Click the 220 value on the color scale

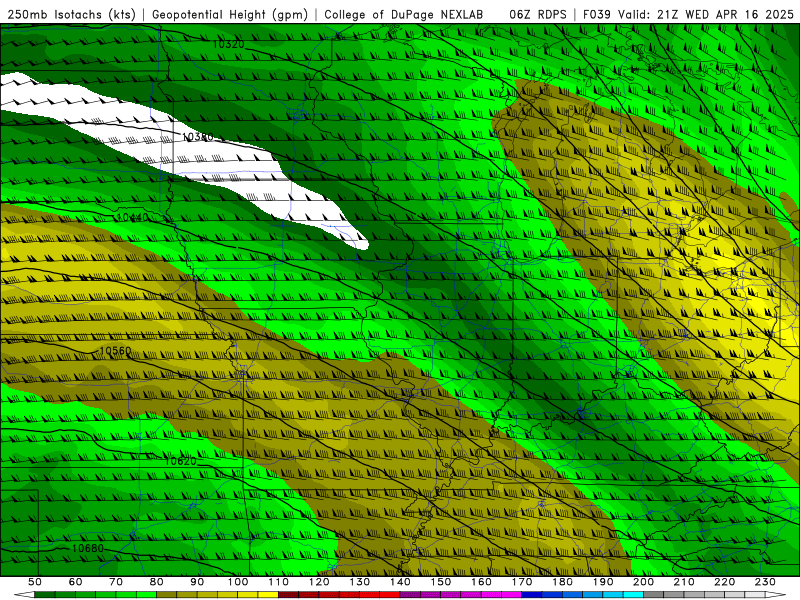click(724, 582)
